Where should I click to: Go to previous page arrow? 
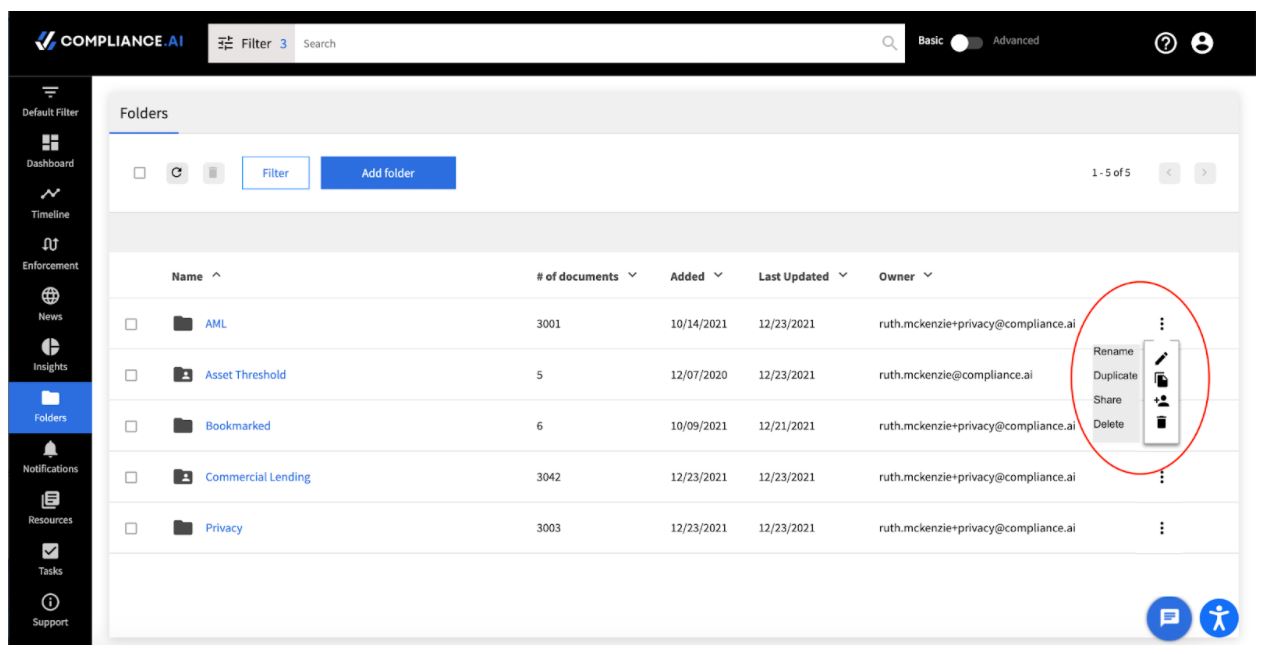coord(1170,173)
